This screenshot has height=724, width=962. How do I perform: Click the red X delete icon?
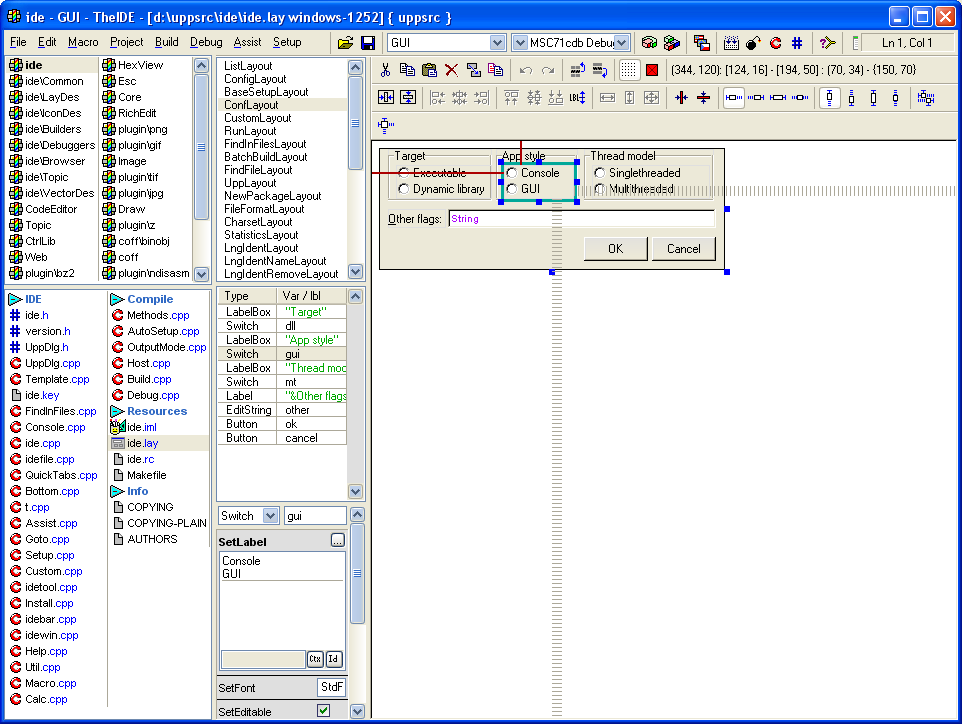(x=451, y=70)
